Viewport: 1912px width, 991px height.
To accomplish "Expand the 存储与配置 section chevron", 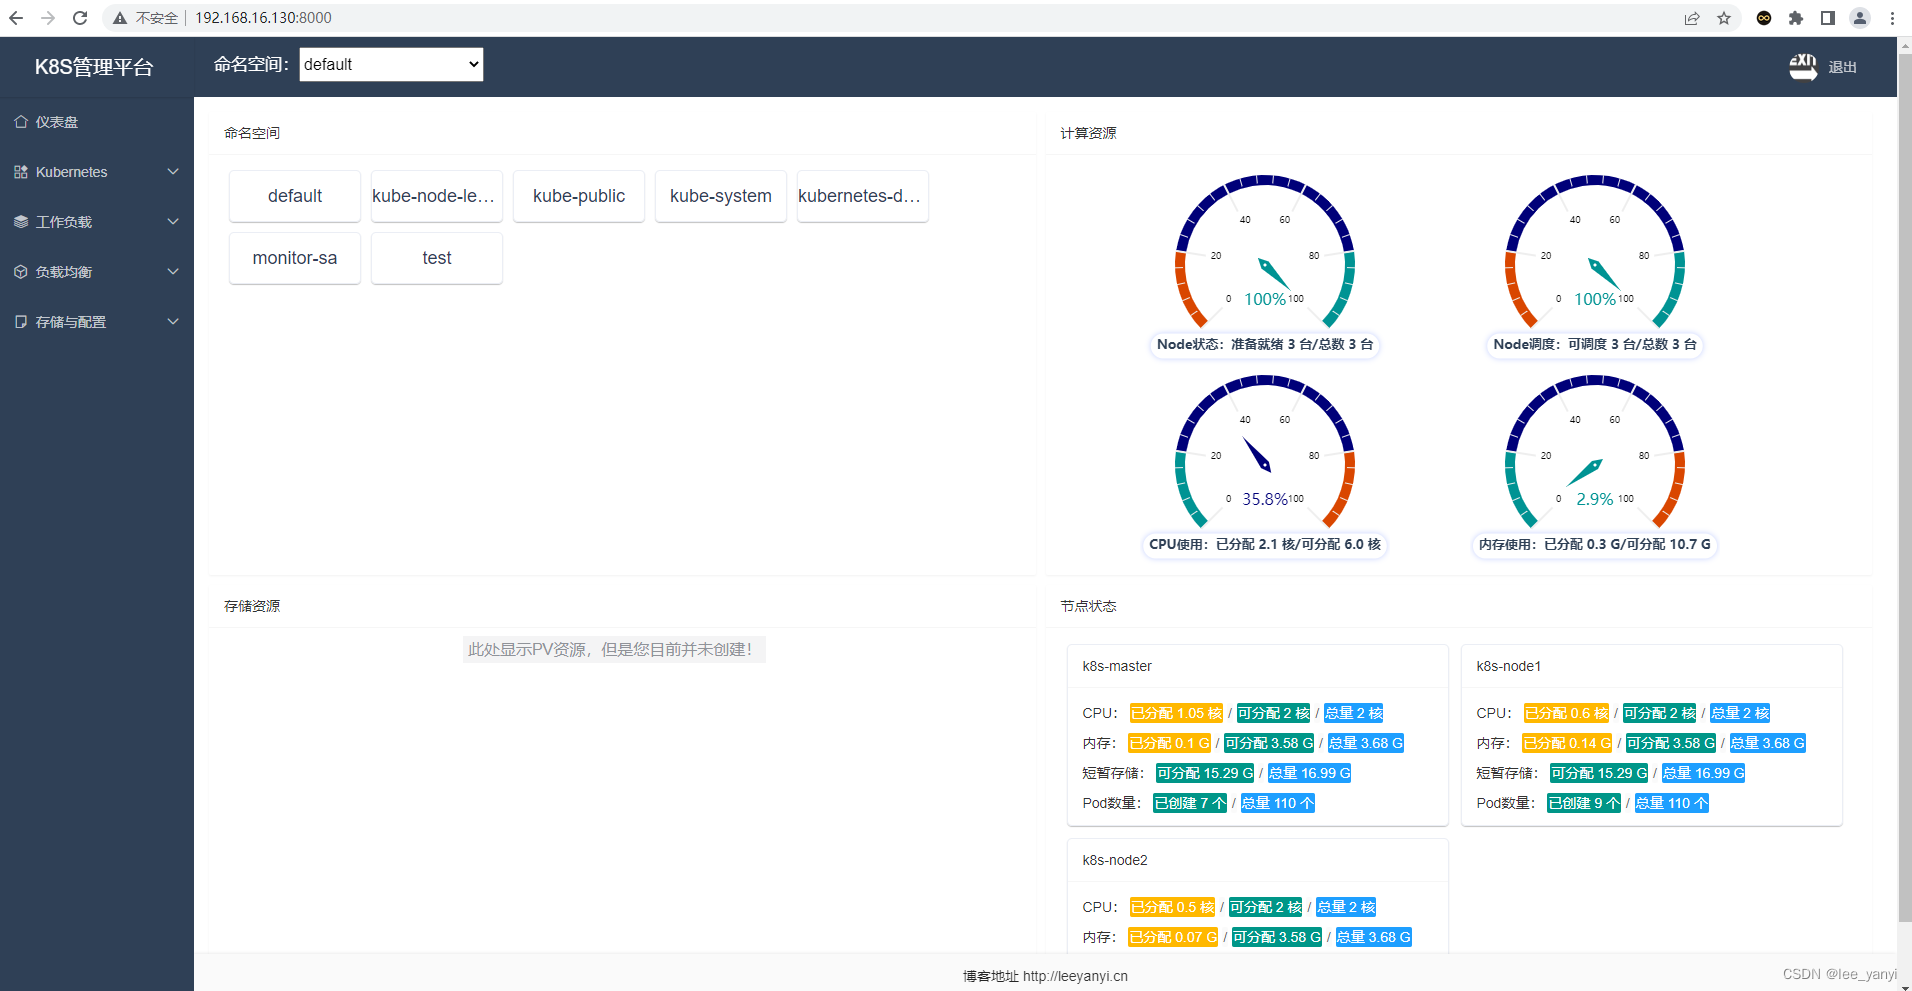I will 173,321.
